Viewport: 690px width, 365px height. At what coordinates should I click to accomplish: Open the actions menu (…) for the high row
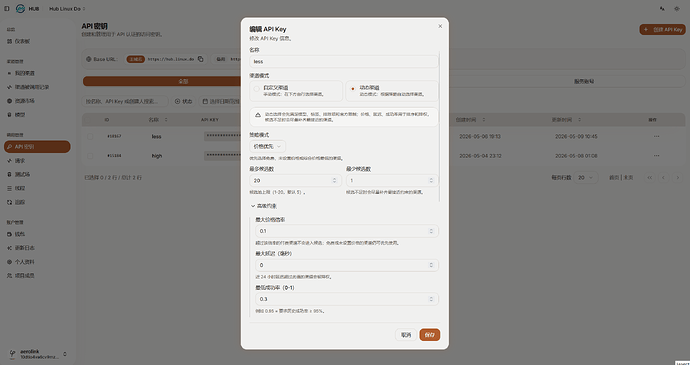tap(656, 156)
